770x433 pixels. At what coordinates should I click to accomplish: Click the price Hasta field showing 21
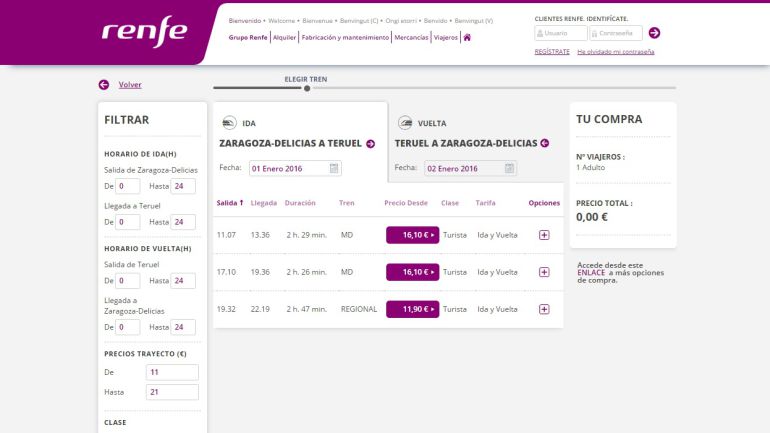pos(172,392)
